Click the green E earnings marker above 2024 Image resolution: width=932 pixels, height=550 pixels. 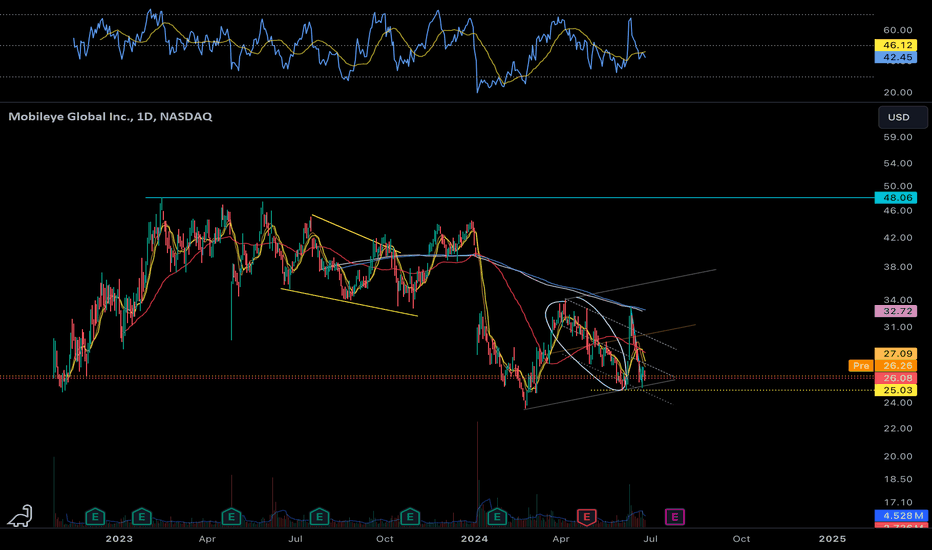tap(497, 517)
